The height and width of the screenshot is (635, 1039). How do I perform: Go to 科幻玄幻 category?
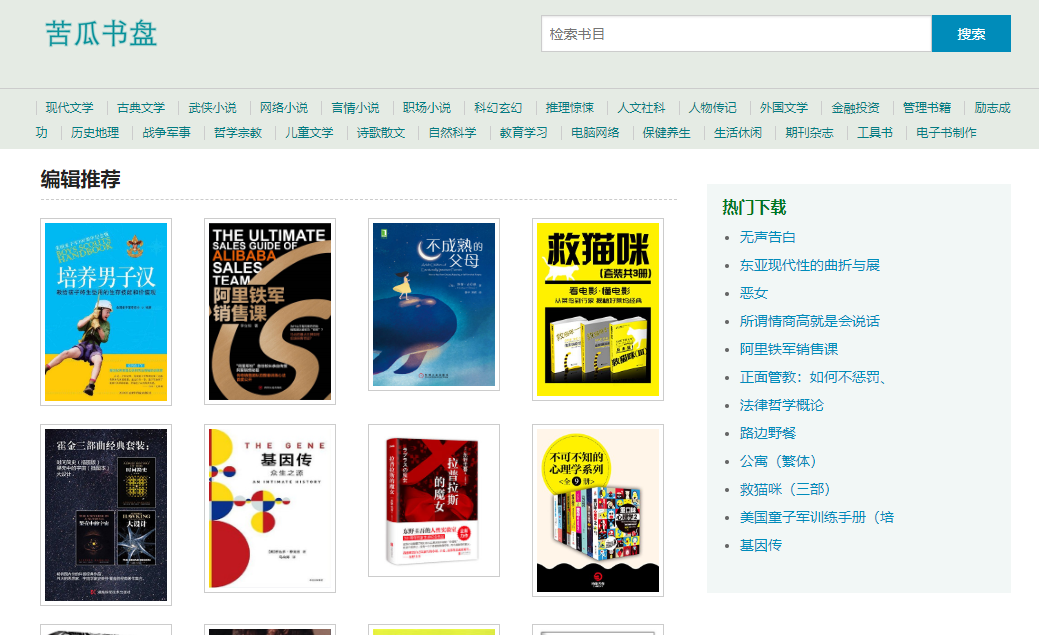pos(498,107)
